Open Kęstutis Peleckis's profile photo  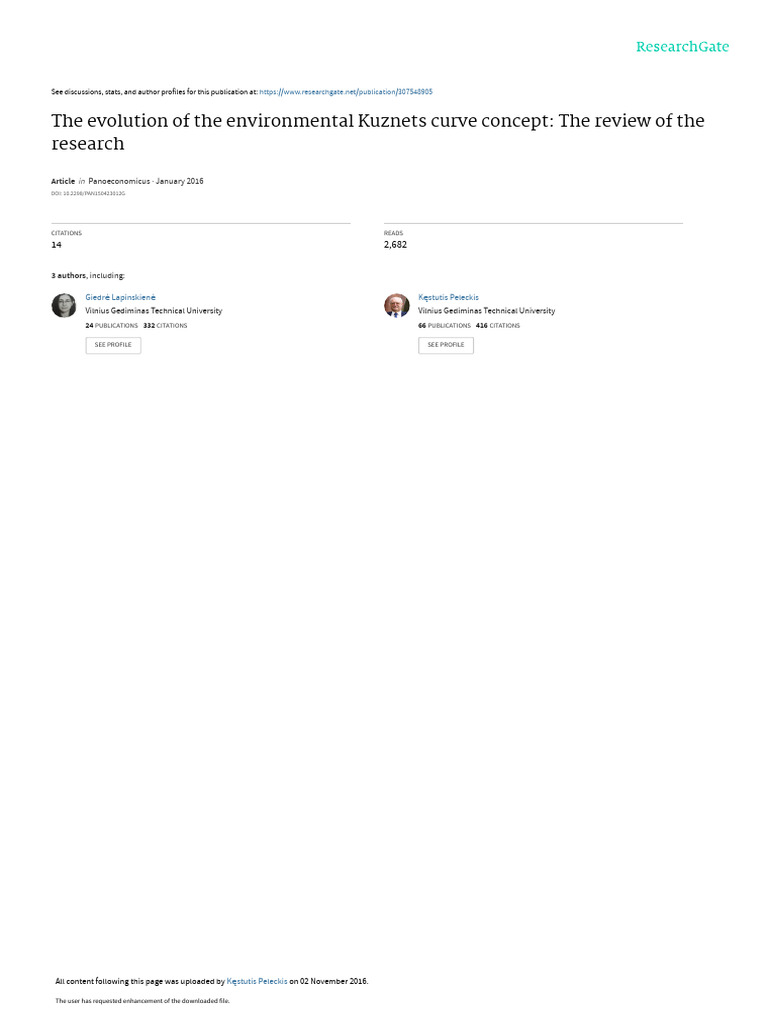click(x=396, y=305)
